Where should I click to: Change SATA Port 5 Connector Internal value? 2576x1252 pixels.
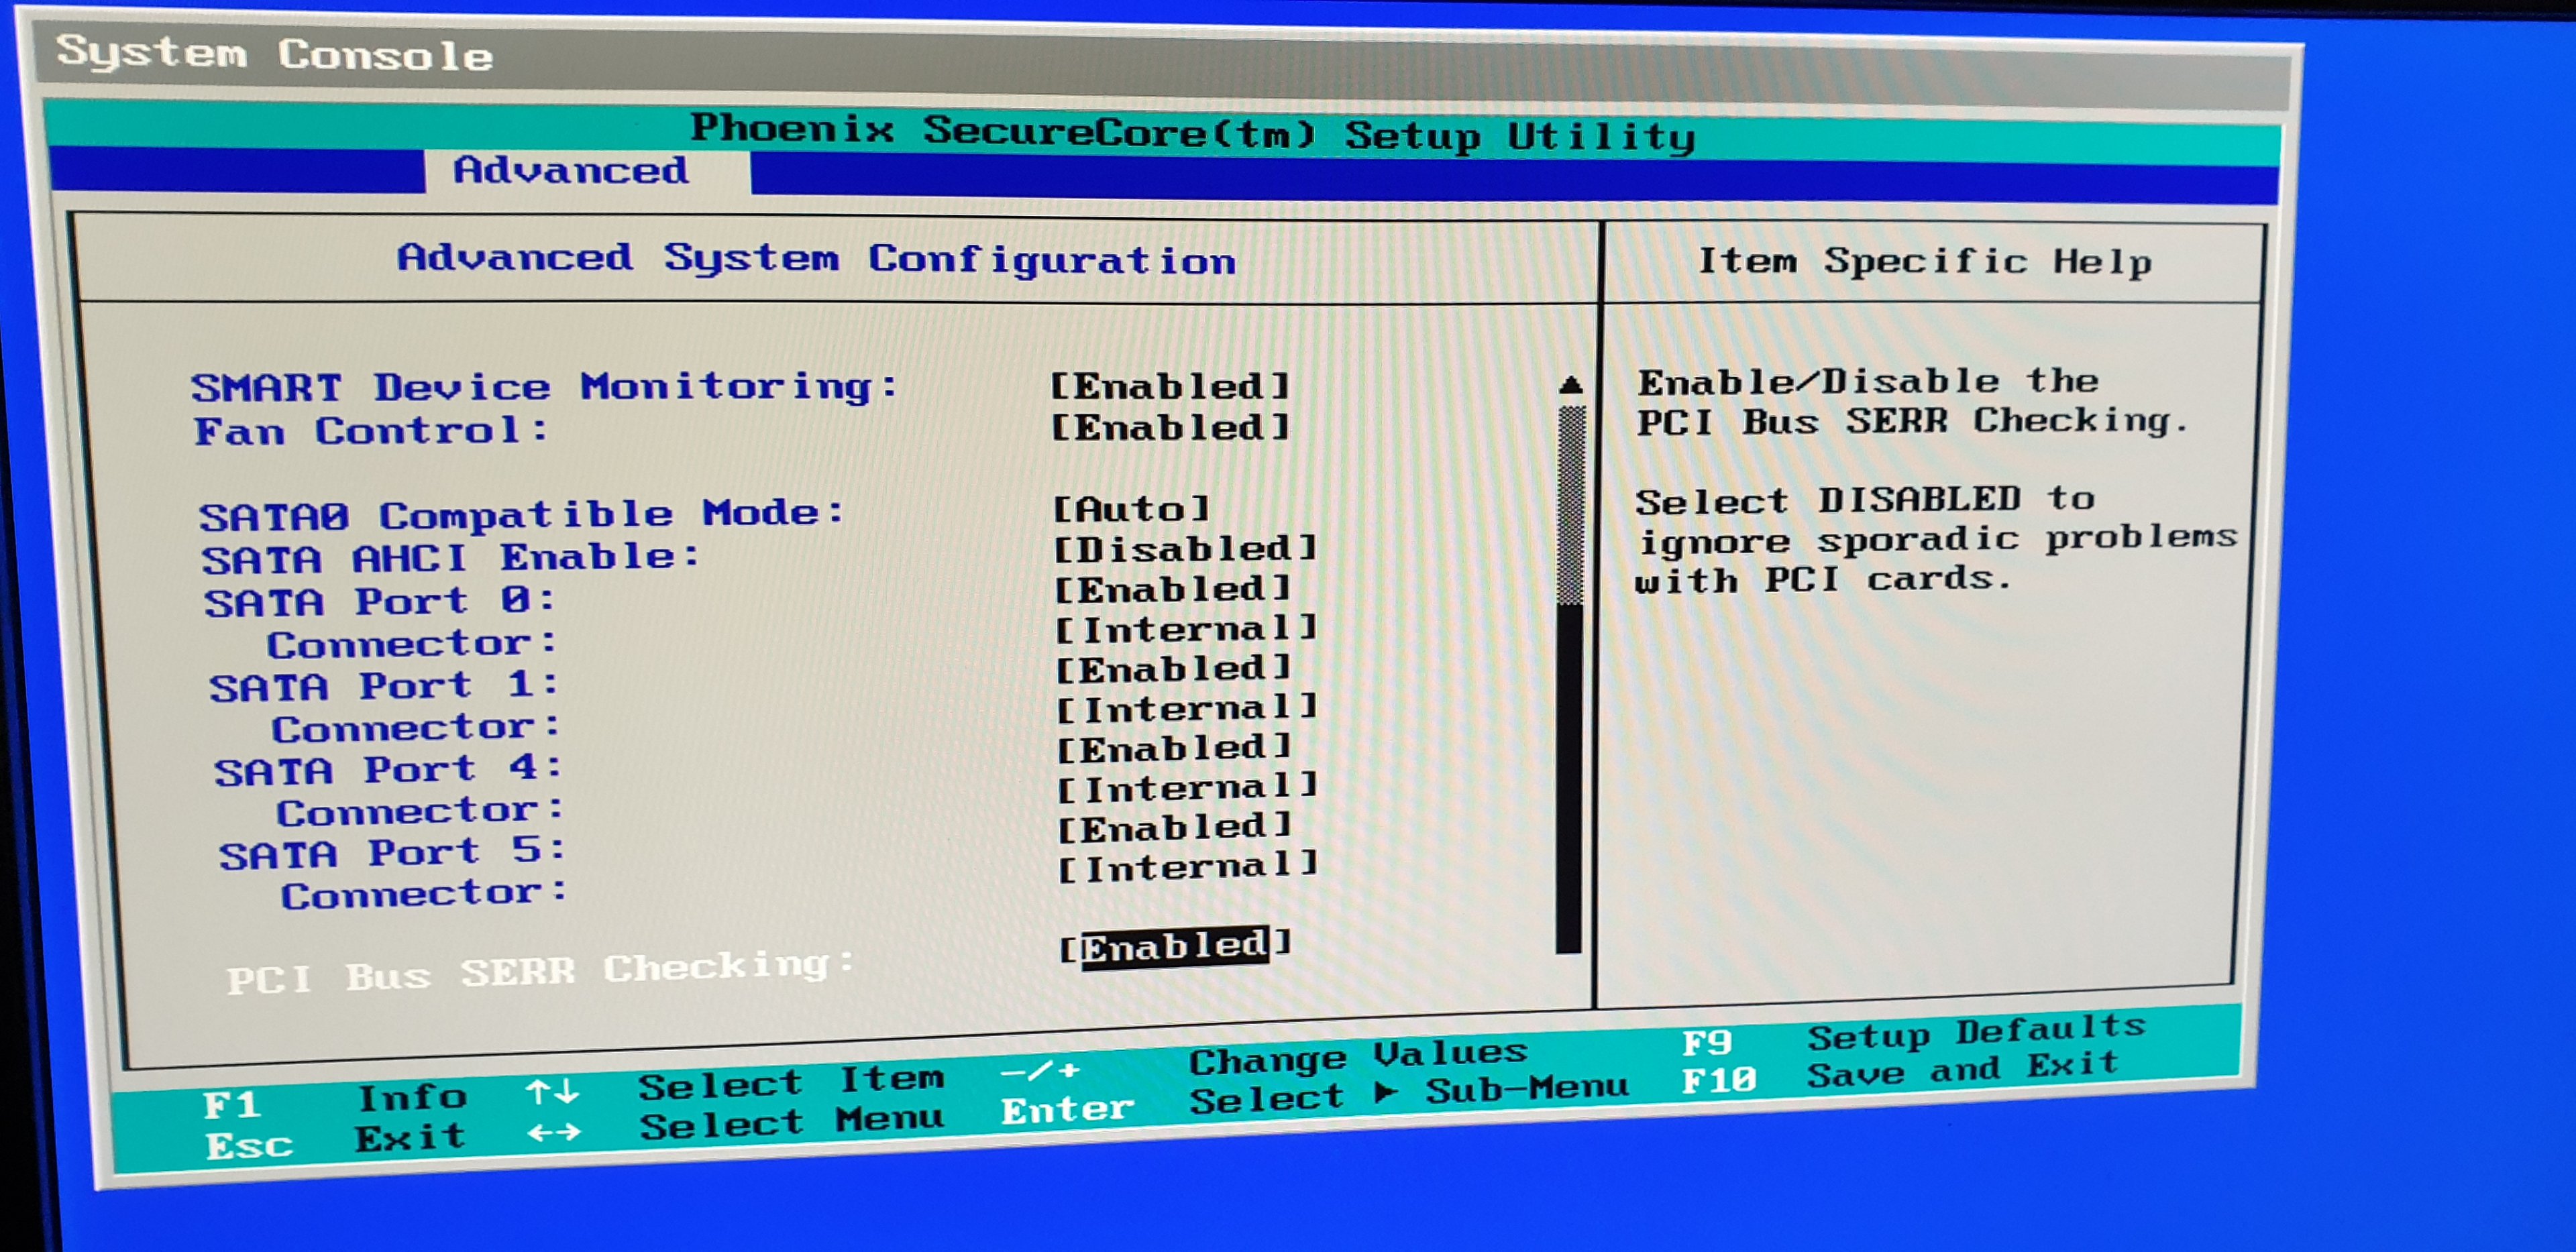[1187, 866]
